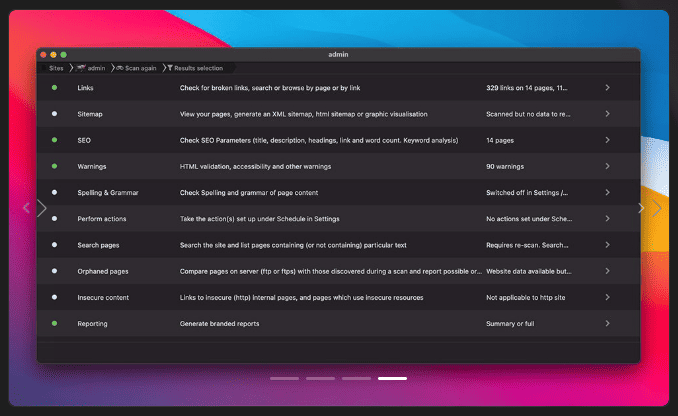678x416 pixels.
Task: Open Warnings results with its row chevron
Action: click(x=608, y=166)
